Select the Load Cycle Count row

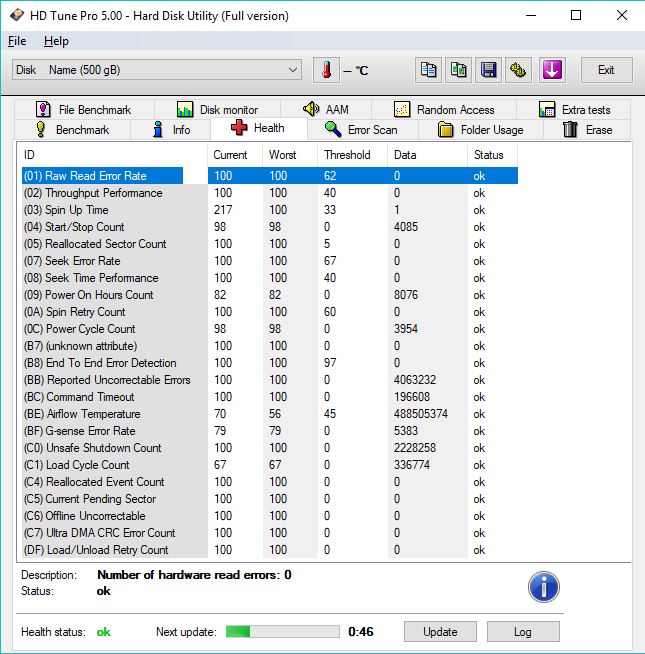coord(270,465)
